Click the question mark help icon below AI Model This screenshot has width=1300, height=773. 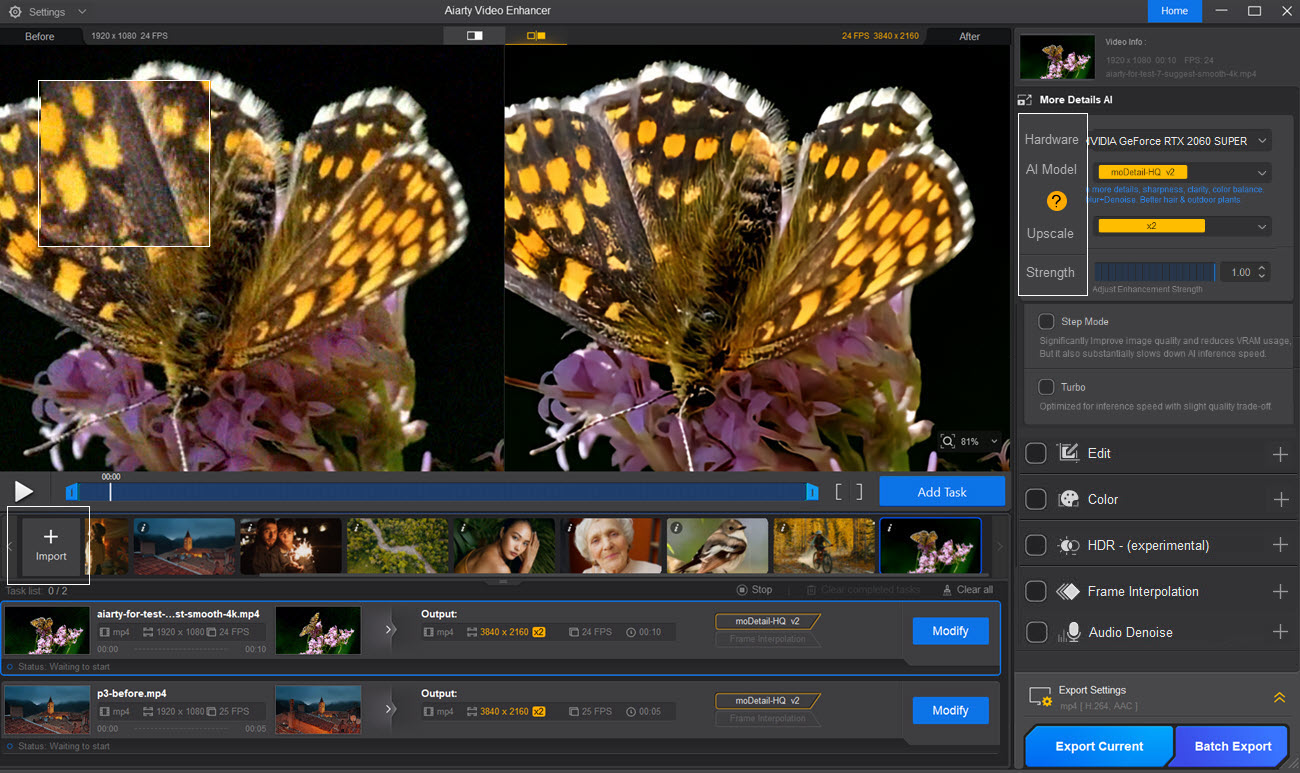[1056, 201]
